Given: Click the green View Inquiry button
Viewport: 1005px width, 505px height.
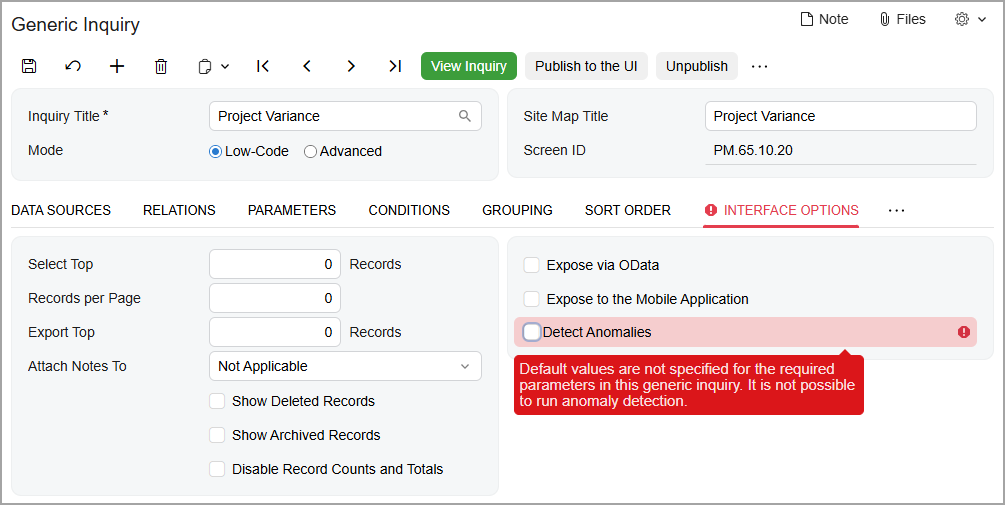Looking at the screenshot, I should tap(469, 66).
